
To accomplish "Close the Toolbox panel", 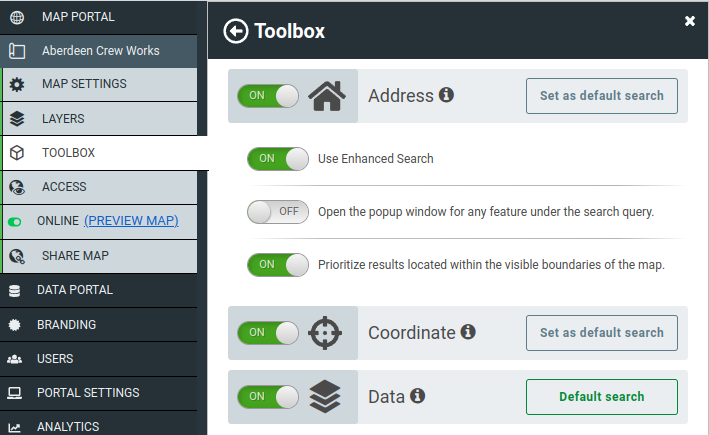I will 690,21.
